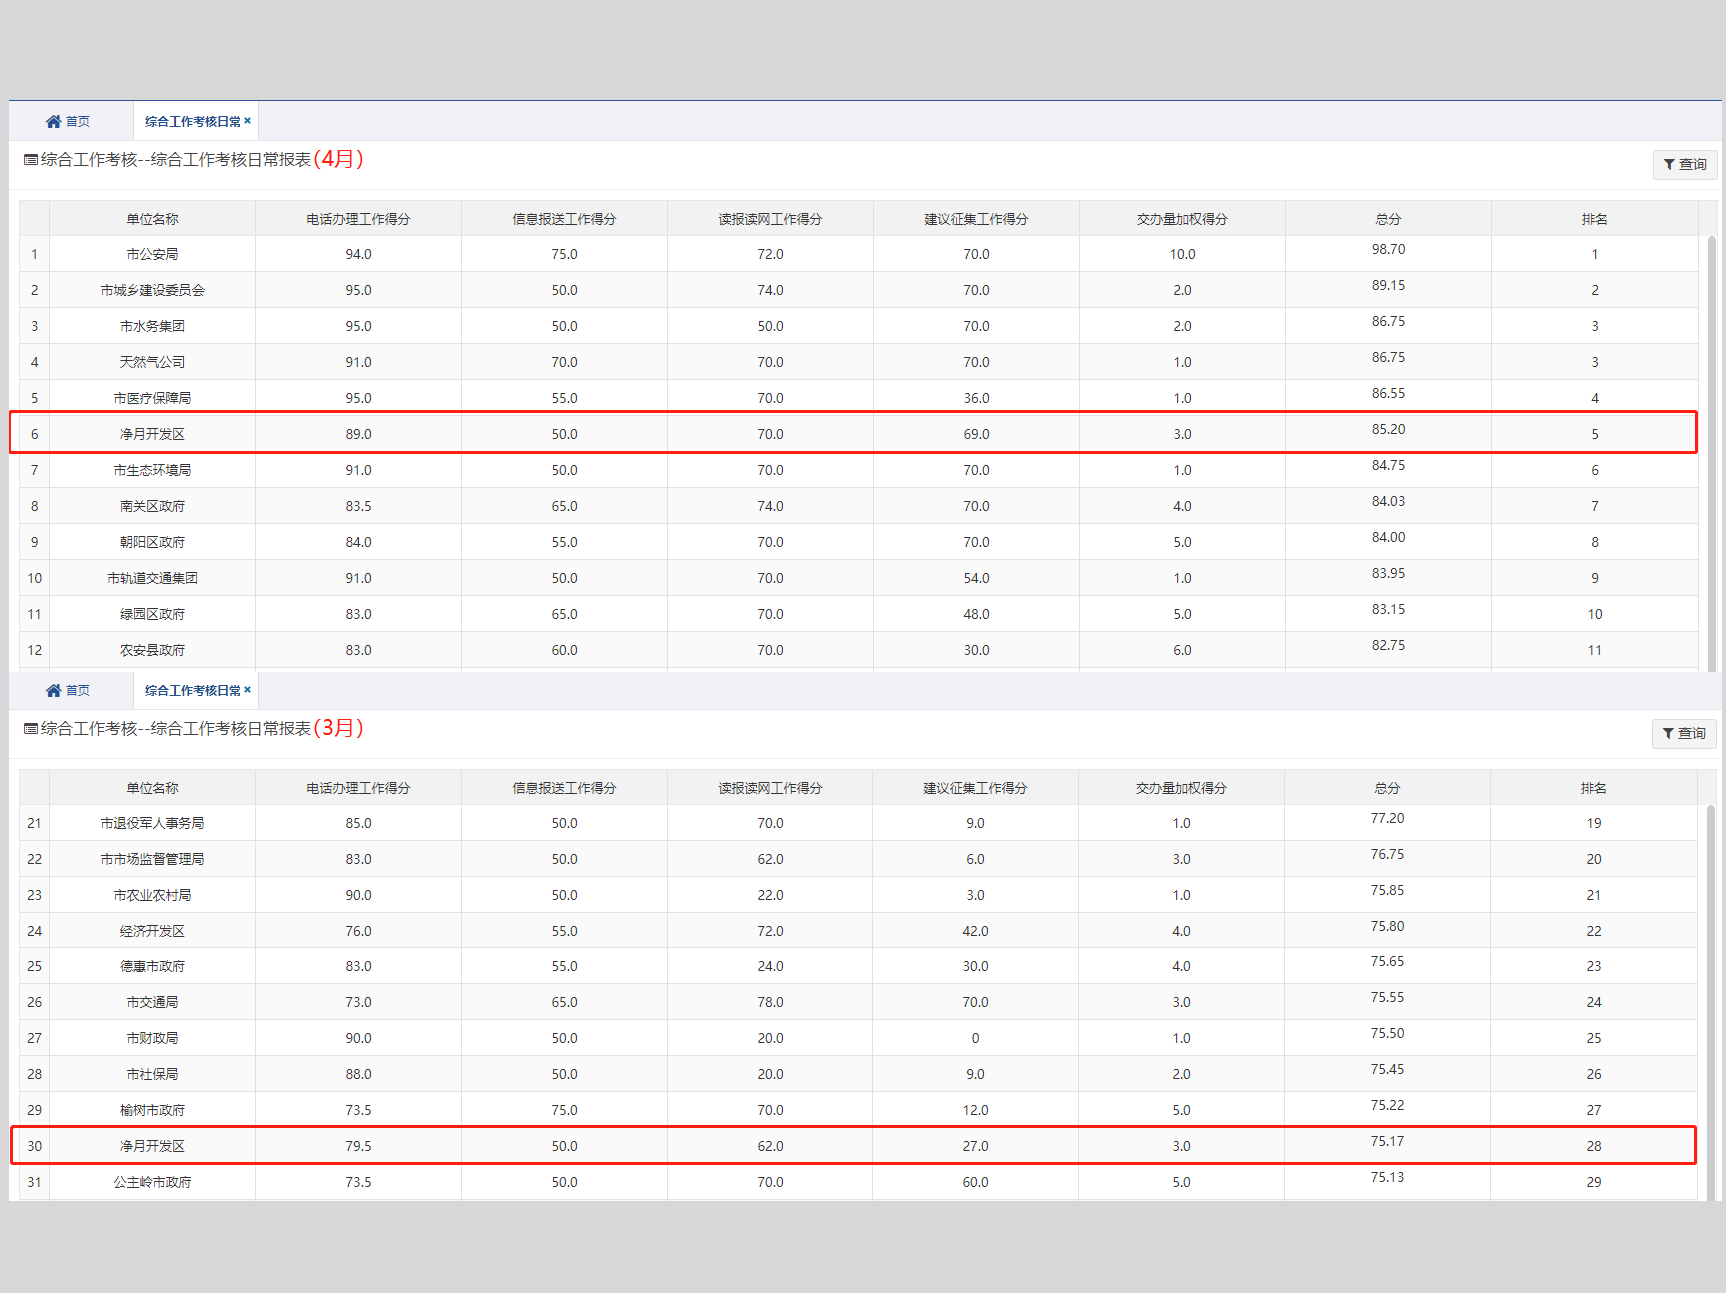Viewport: 1726px width, 1293px height.
Task: Click the list icon beside the 3月 report title
Action: tap(31, 729)
